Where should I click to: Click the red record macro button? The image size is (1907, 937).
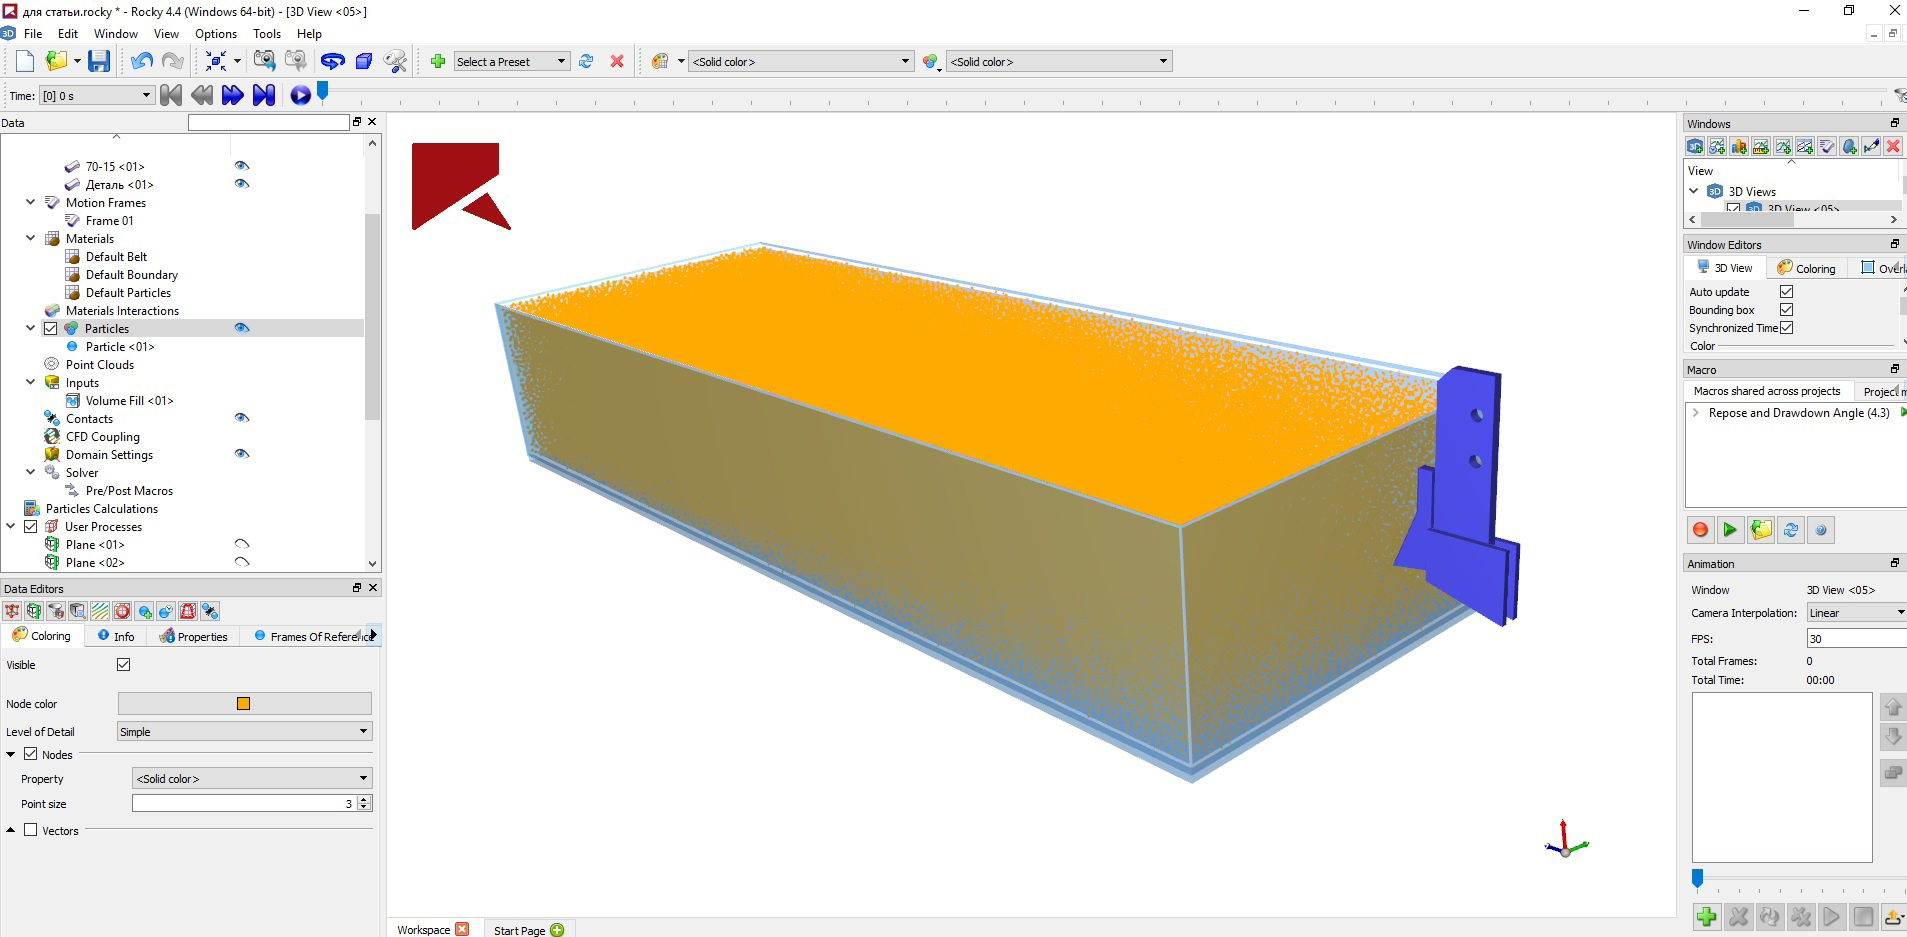[1700, 530]
